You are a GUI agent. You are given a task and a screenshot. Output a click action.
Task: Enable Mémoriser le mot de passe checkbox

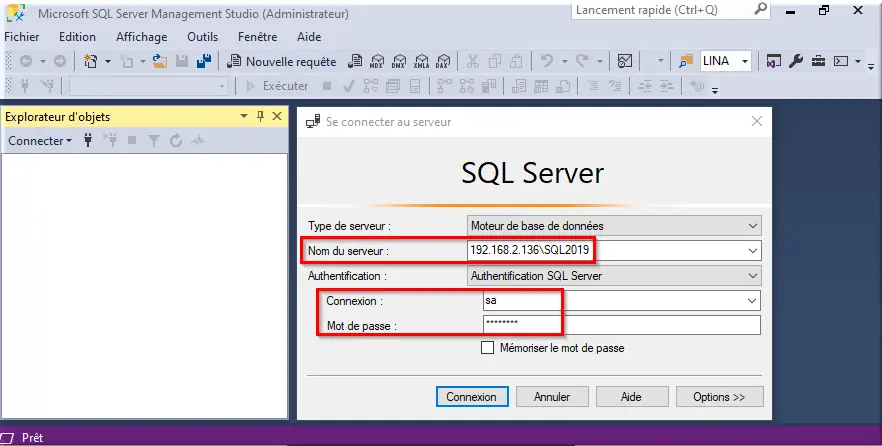click(x=487, y=348)
